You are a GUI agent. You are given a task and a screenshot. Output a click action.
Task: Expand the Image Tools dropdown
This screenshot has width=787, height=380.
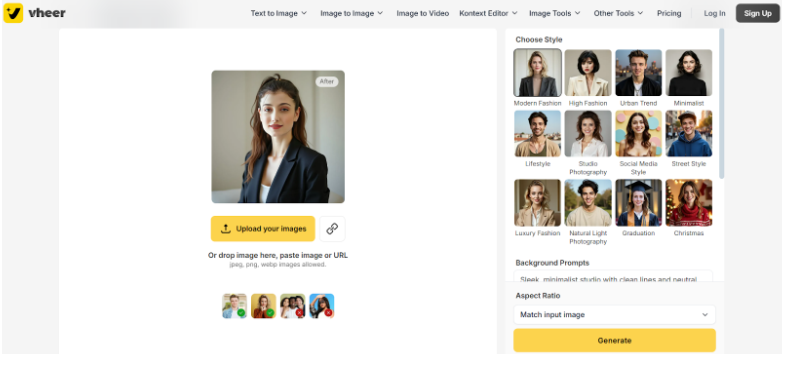555,14
